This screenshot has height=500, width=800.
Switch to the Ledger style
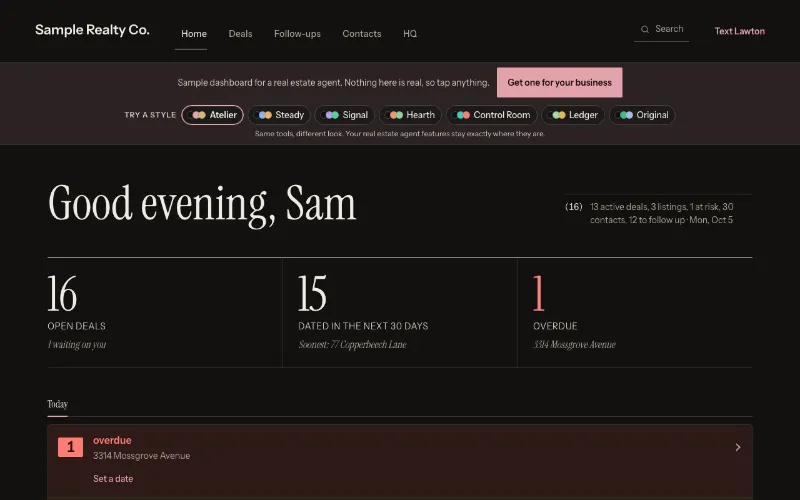[x=573, y=115]
